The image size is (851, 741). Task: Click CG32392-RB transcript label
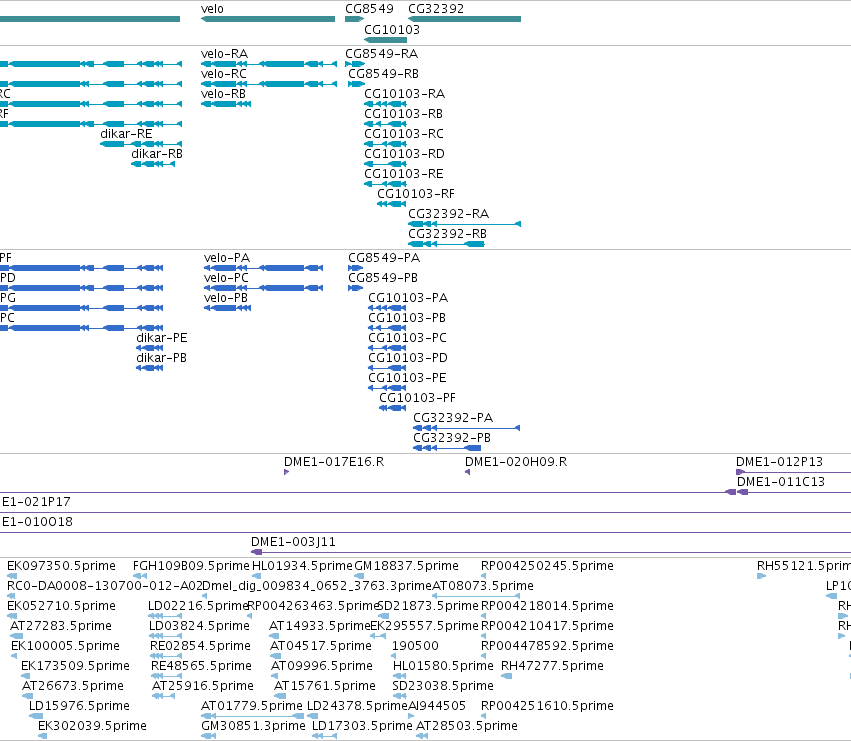point(447,234)
